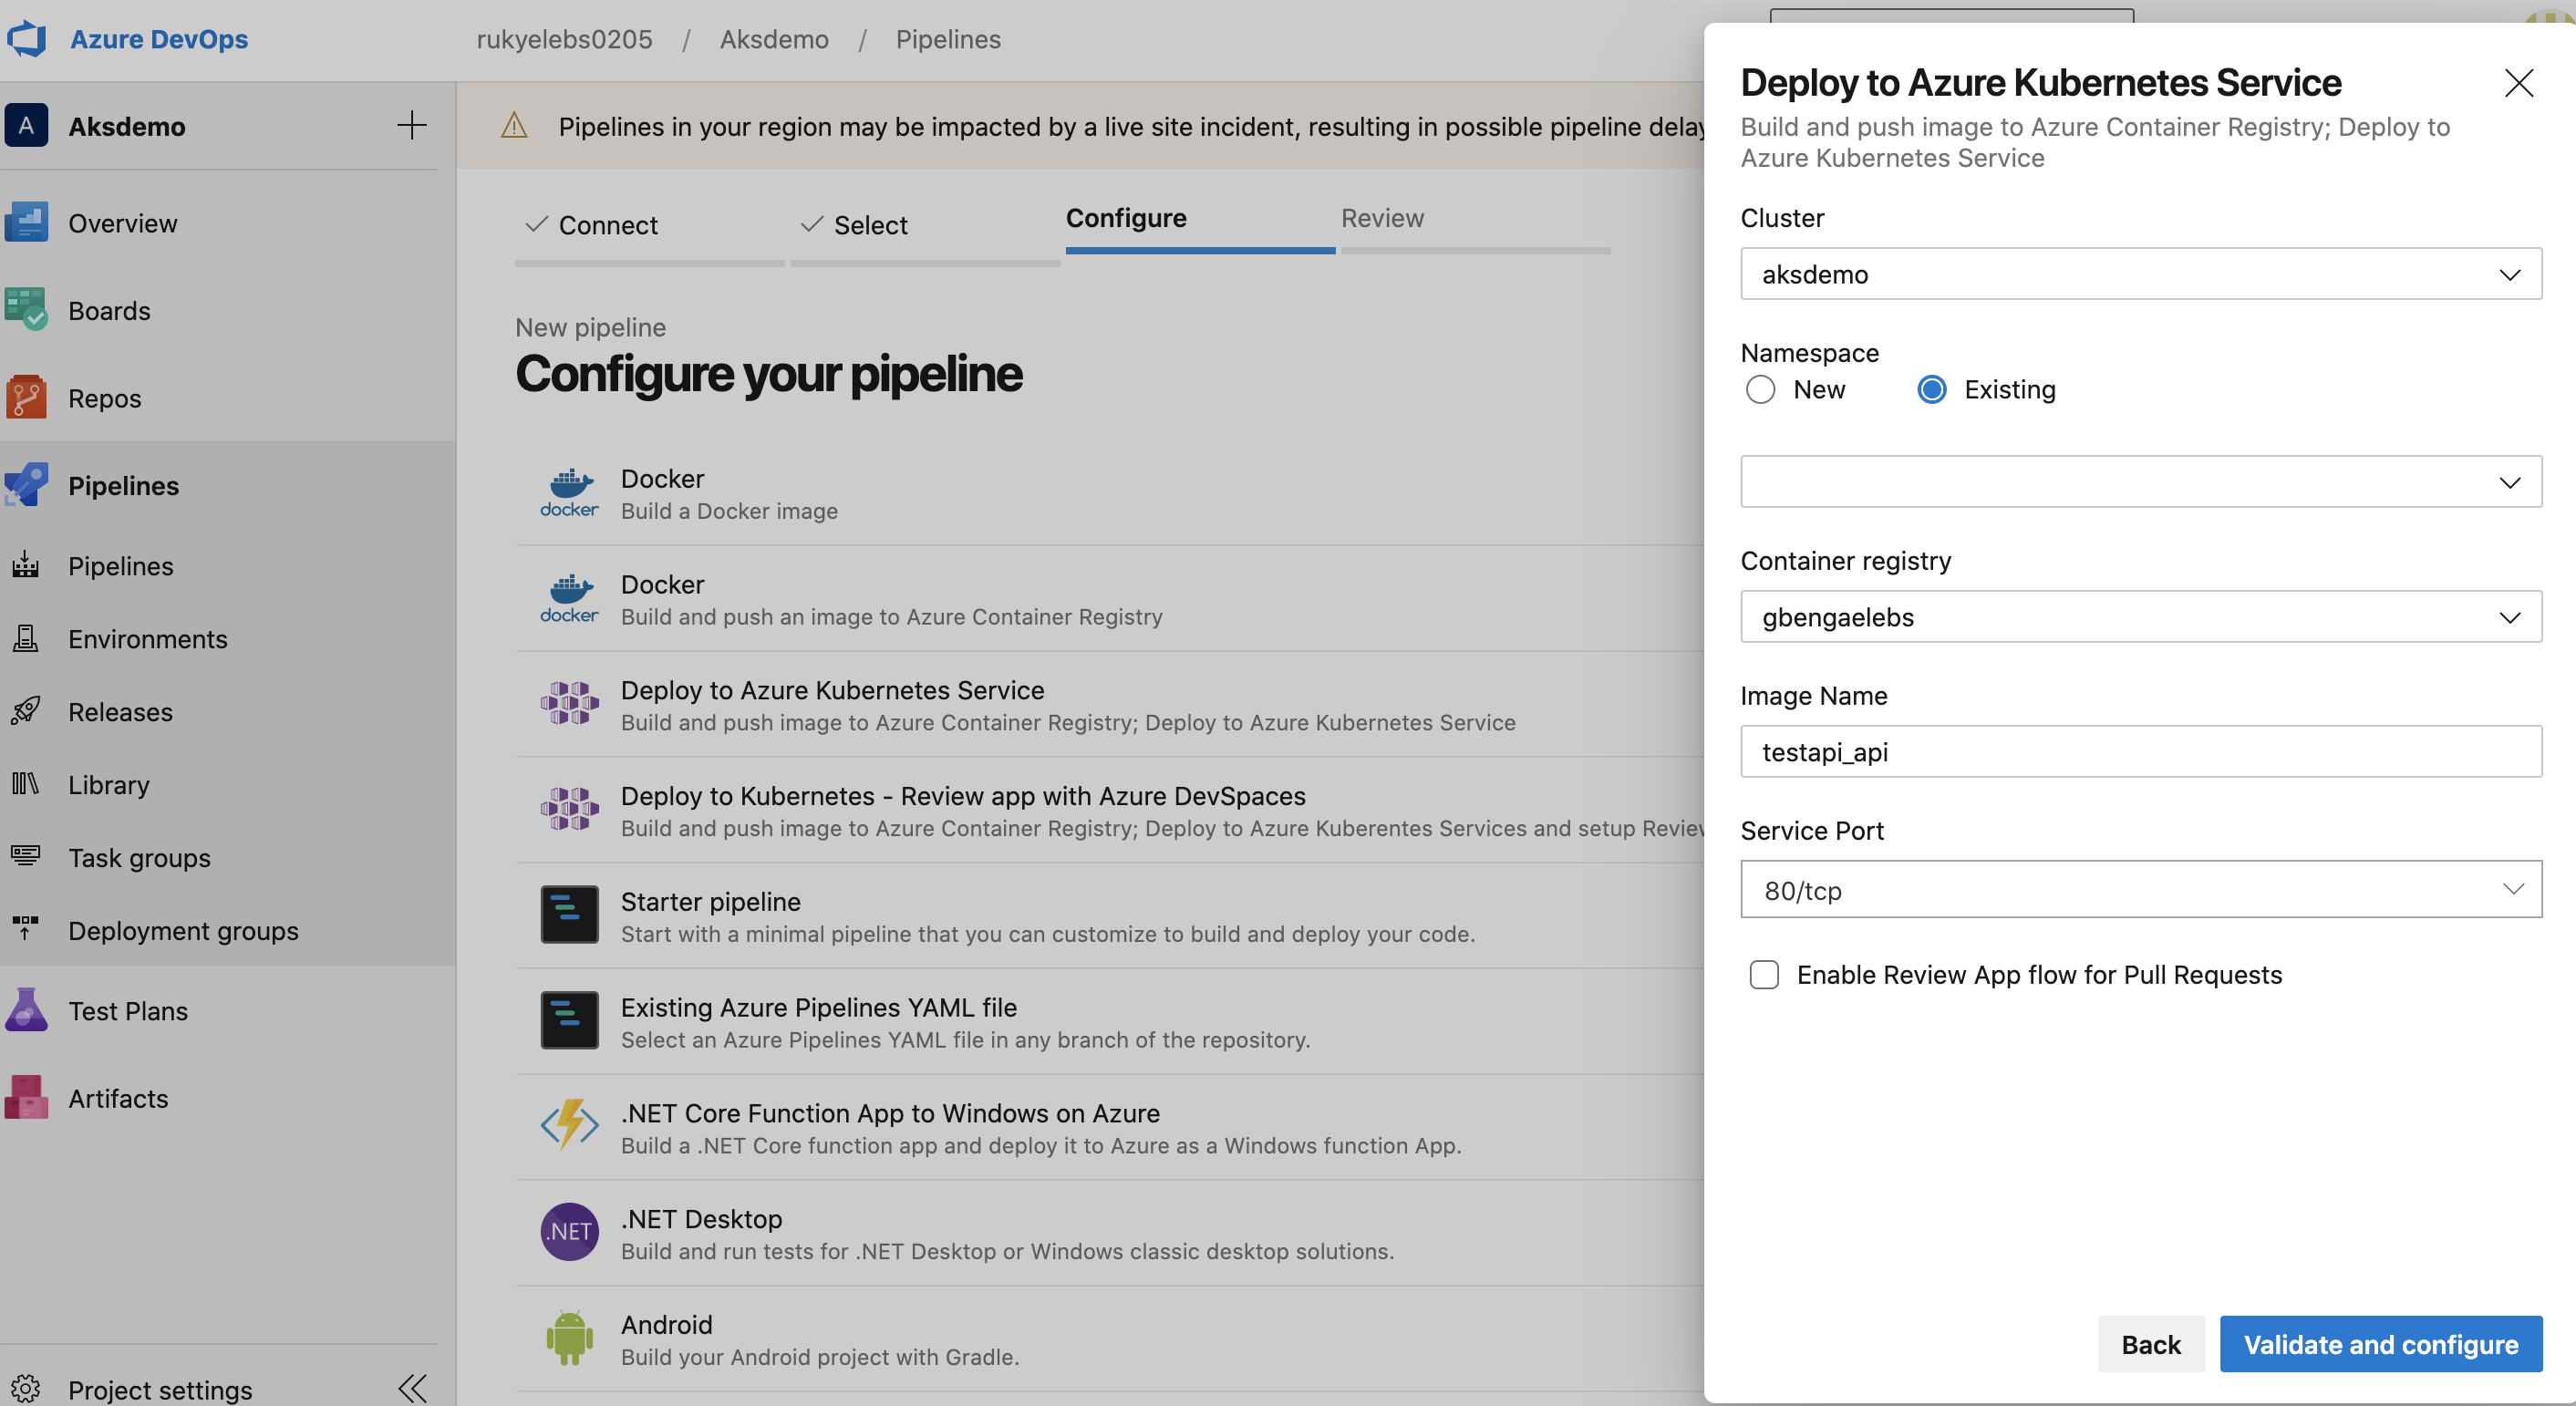This screenshot has height=1406, width=2576.
Task: Select the Starter pipeline template
Action: 1110,916
